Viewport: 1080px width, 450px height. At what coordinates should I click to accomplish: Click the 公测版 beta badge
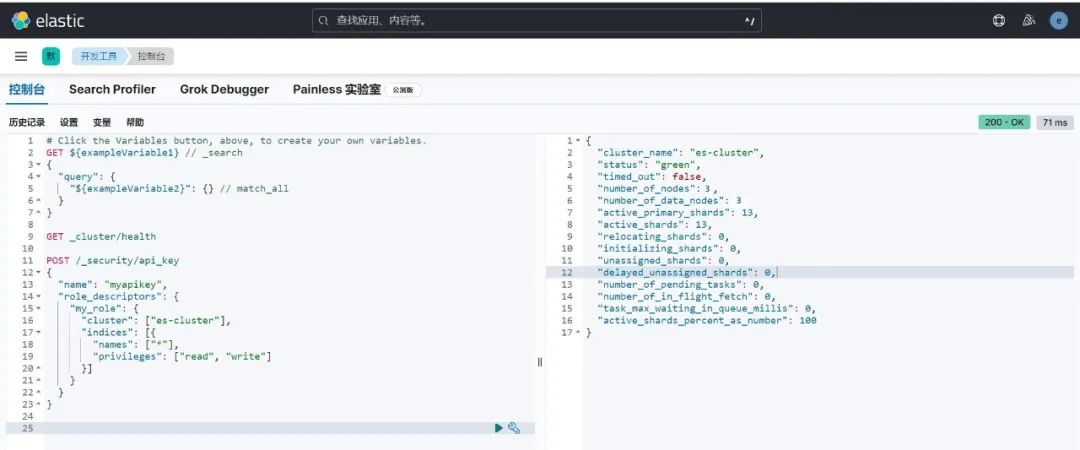(404, 90)
